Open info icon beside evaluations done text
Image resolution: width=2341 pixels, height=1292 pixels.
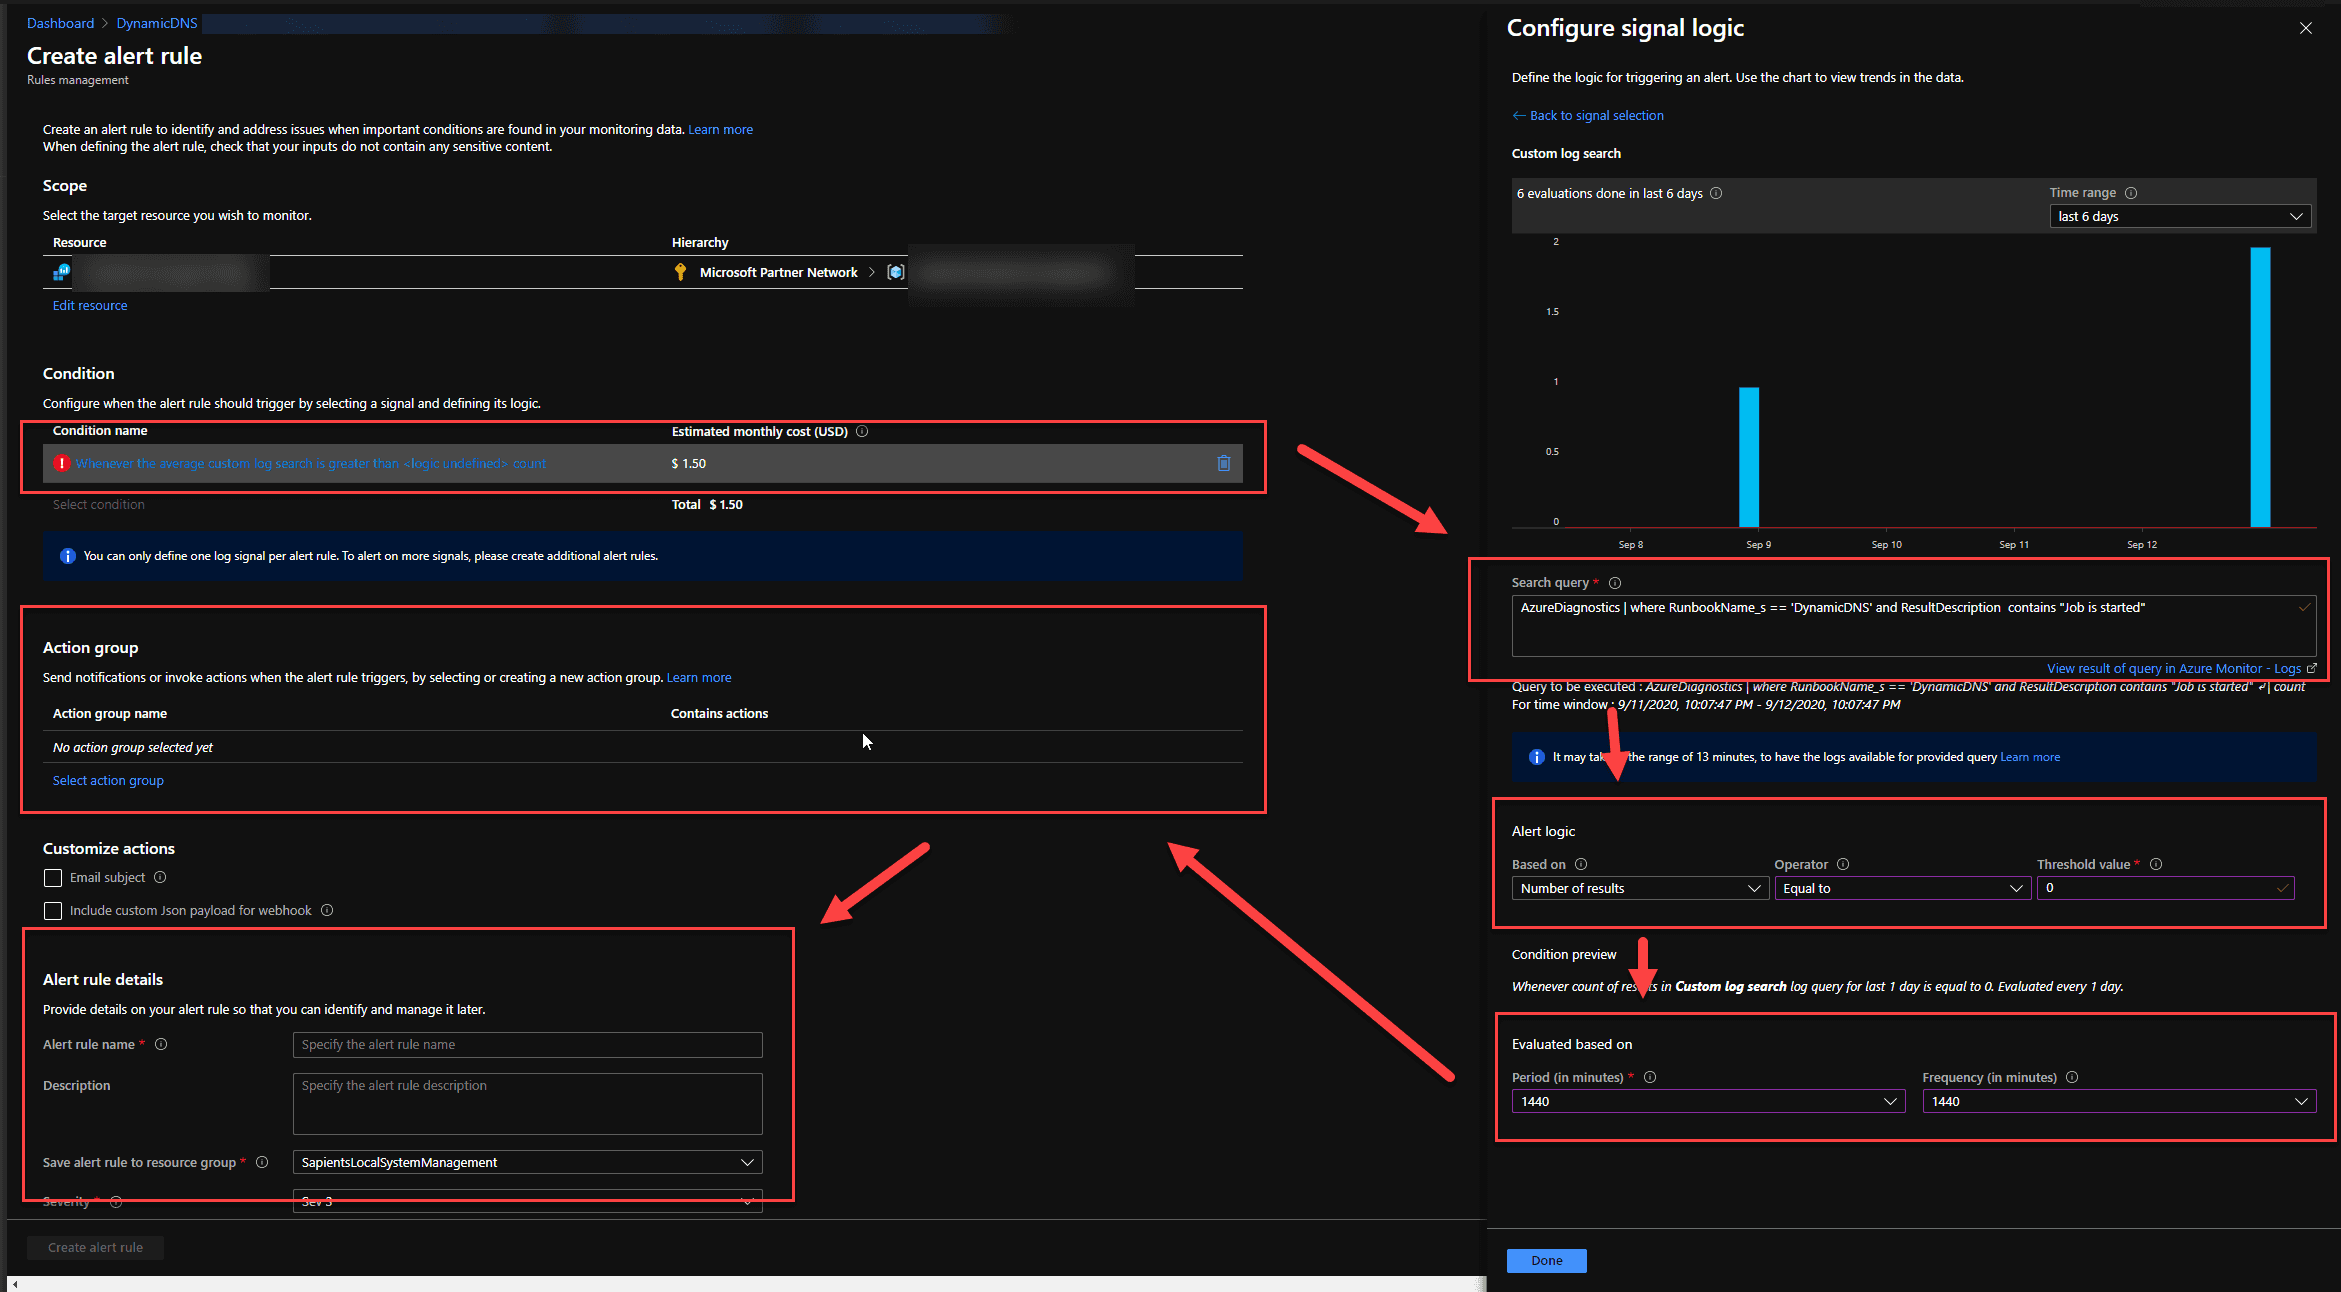pyautogui.click(x=1716, y=193)
